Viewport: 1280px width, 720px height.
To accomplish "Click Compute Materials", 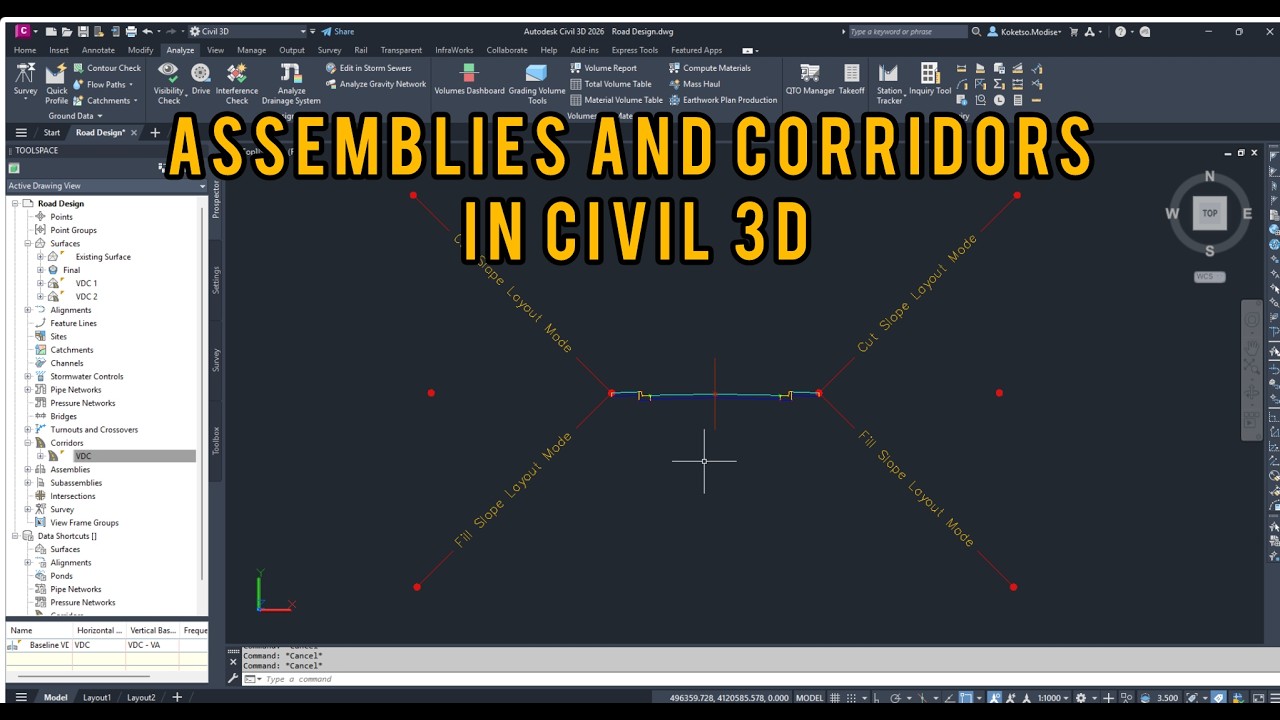I will coord(710,68).
